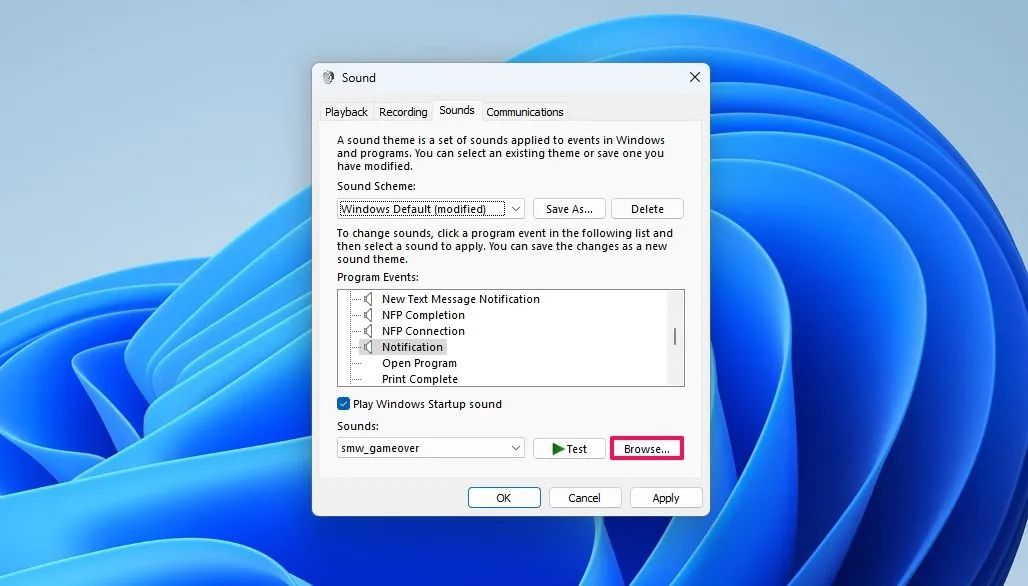Switch to the Recording tab
The image size is (1028, 586).
pyautogui.click(x=403, y=112)
